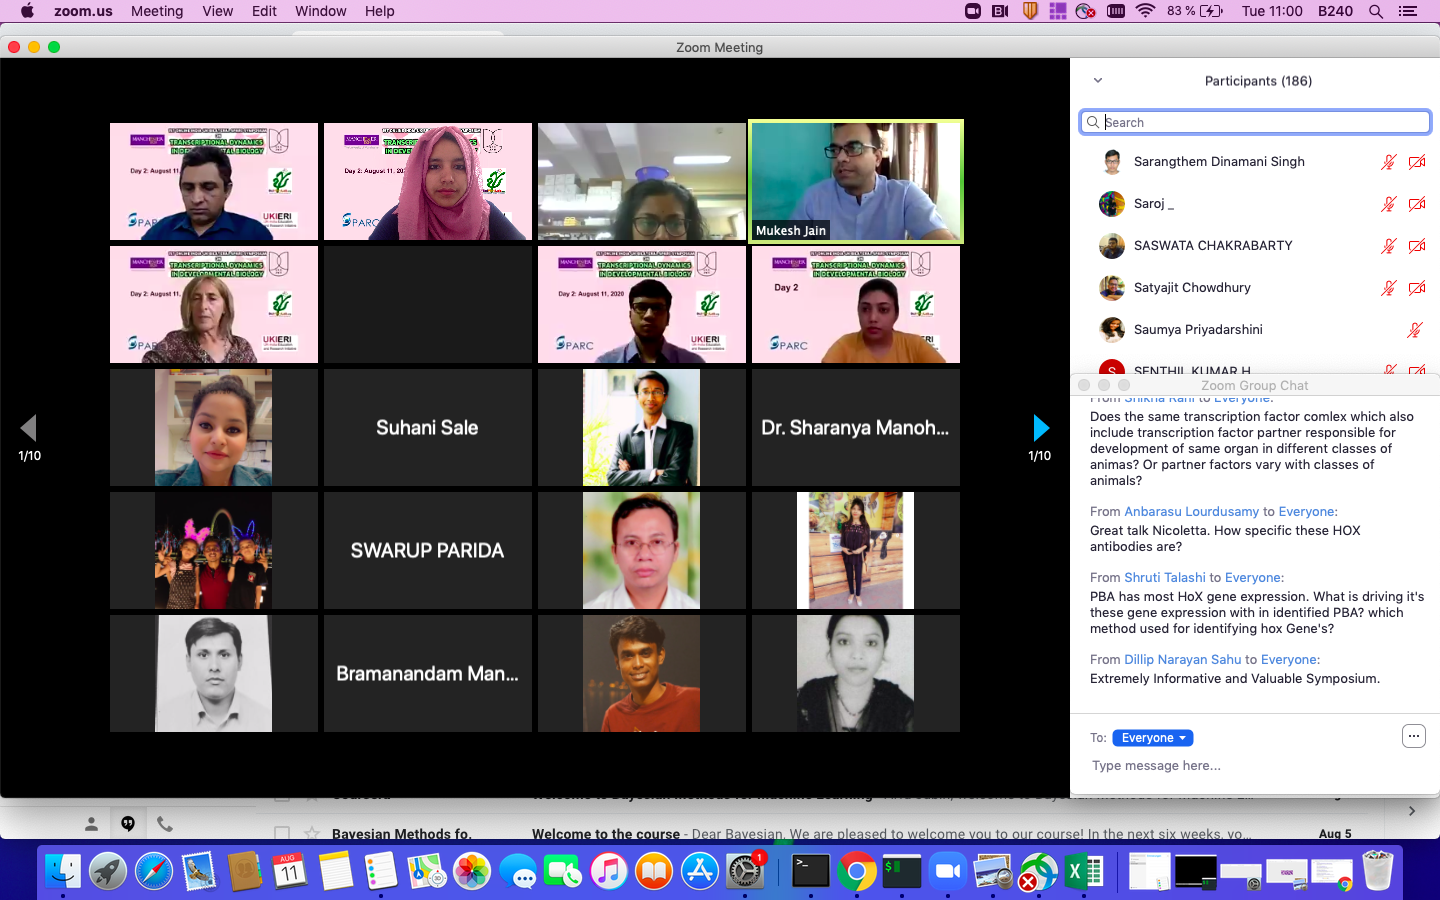This screenshot has height=900, width=1440.
Task: Collapse the Participants panel chevron
Action: click(x=1098, y=81)
